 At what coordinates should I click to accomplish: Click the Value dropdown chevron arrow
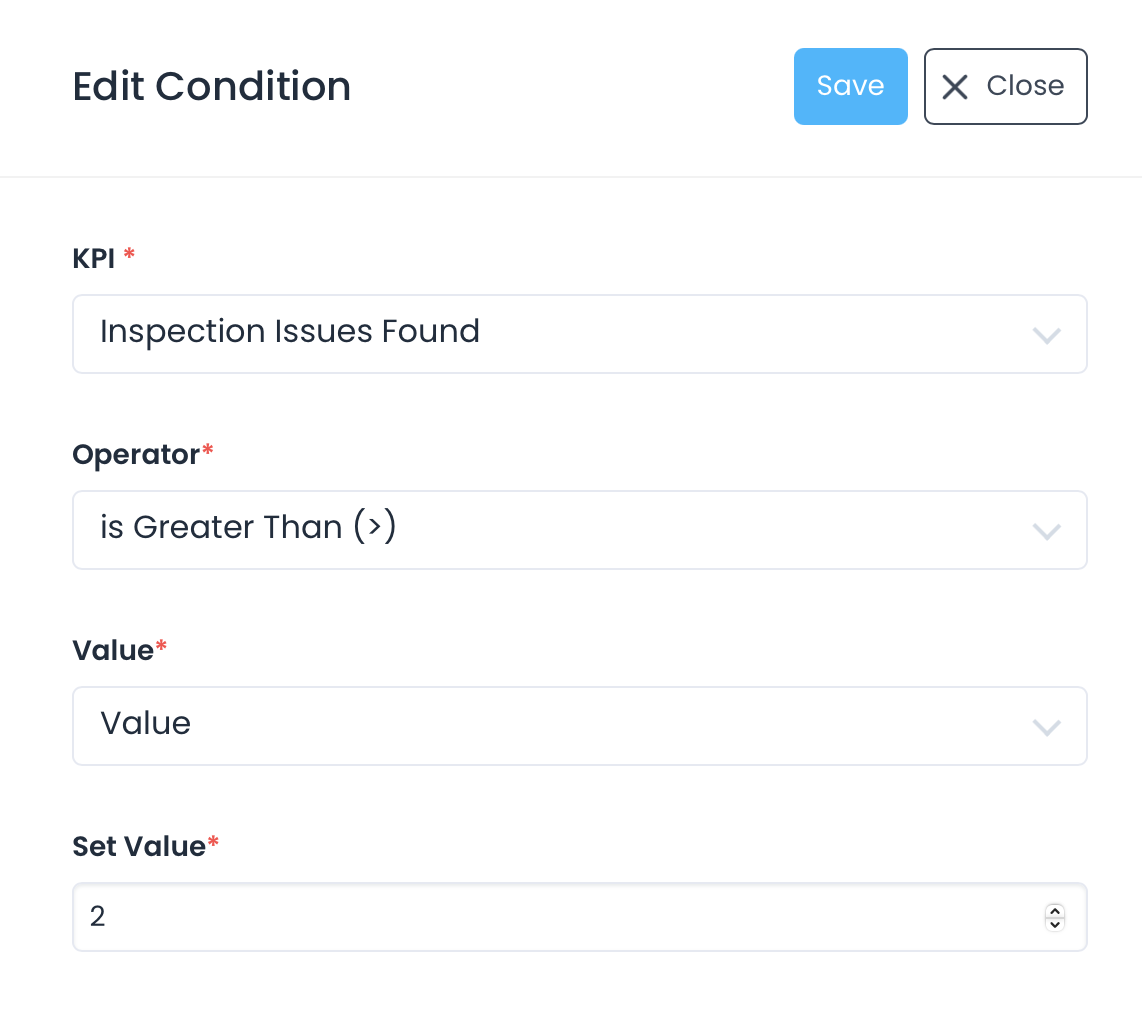click(1046, 727)
